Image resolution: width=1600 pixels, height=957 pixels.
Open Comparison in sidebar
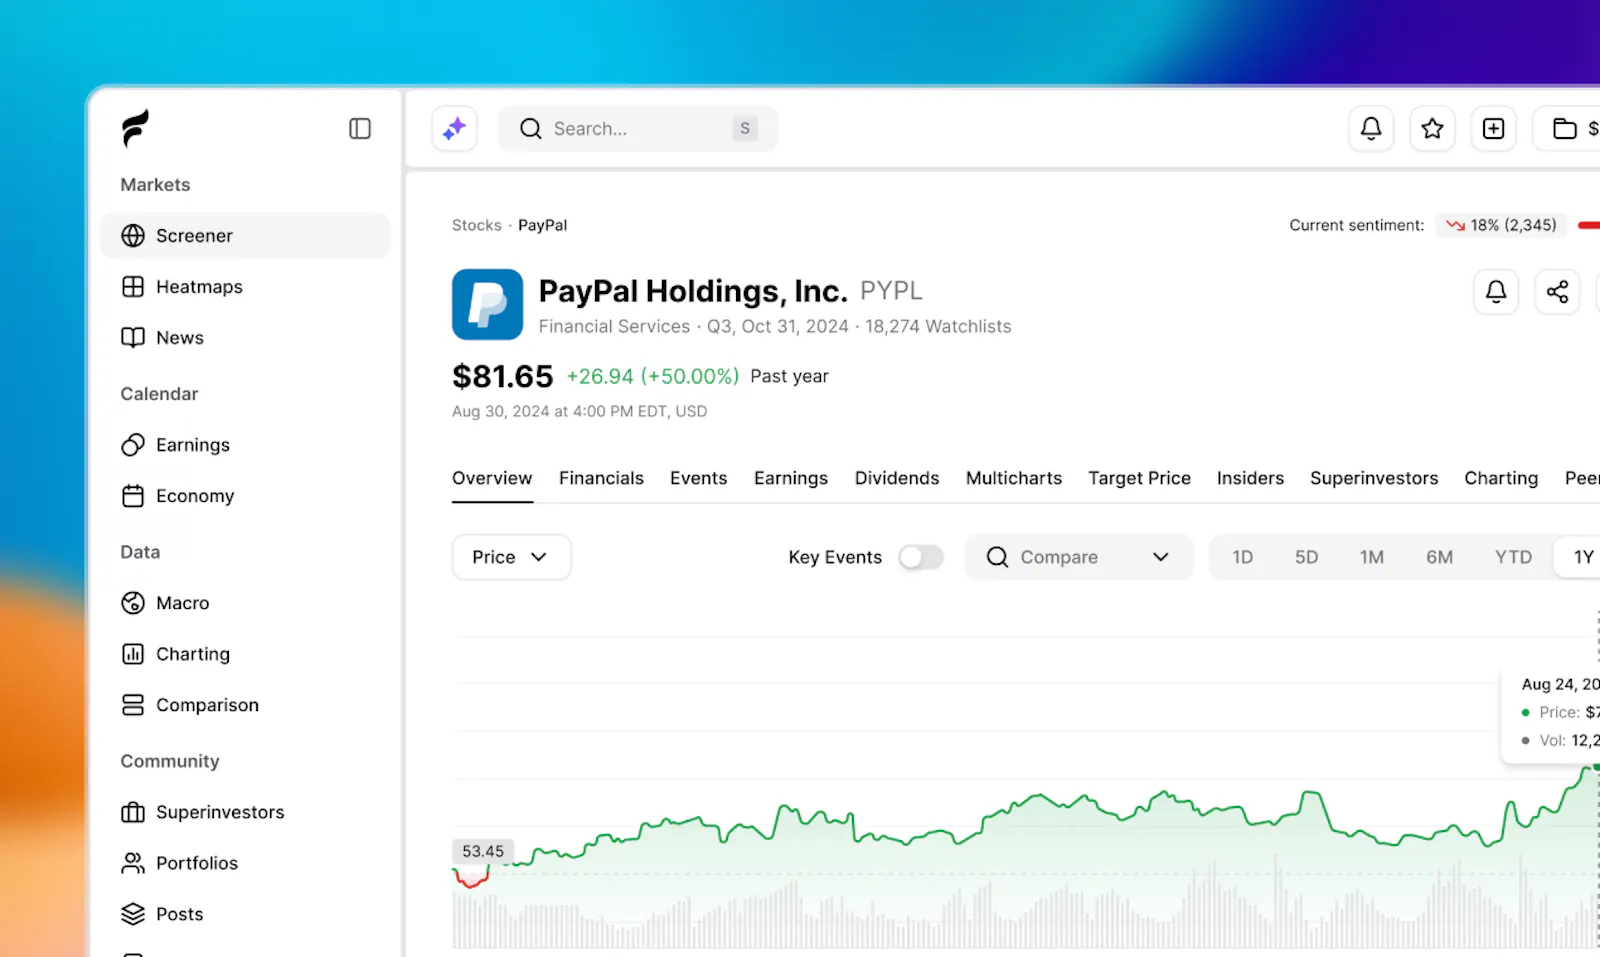click(245, 705)
